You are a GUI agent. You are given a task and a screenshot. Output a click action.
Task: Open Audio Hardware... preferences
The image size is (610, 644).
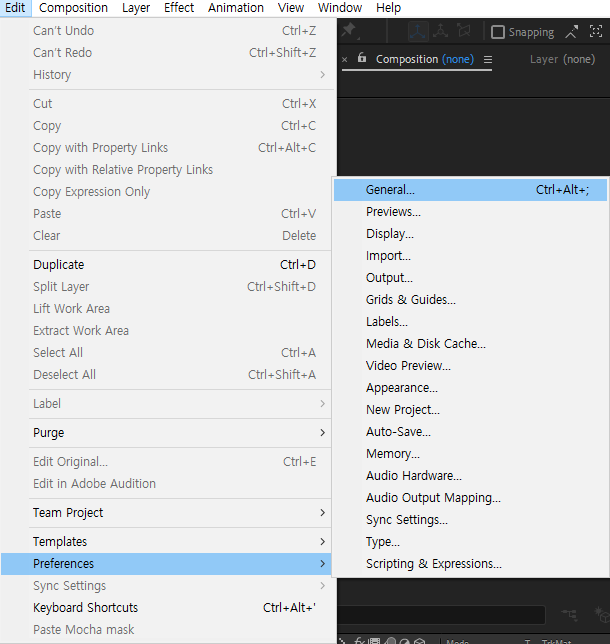tap(470, 476)
